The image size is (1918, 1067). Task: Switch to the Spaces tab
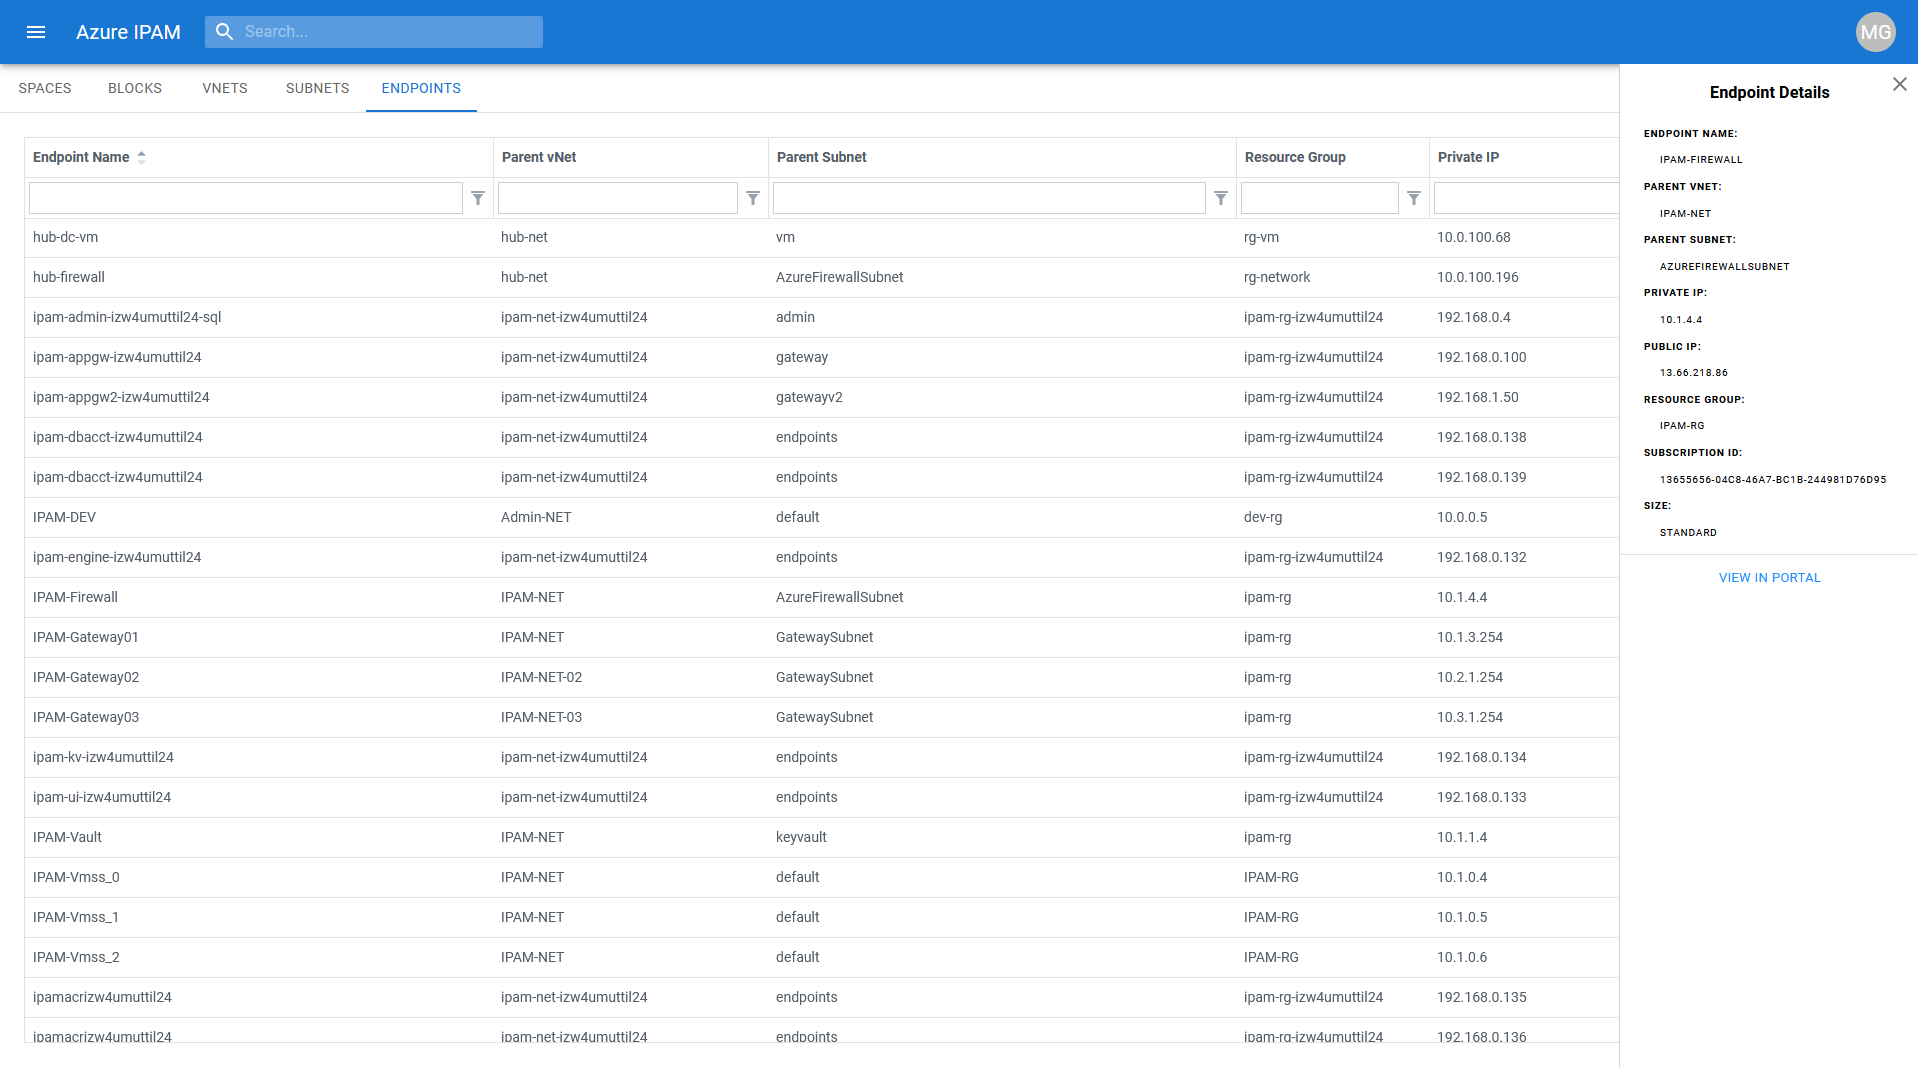(45, 88)
